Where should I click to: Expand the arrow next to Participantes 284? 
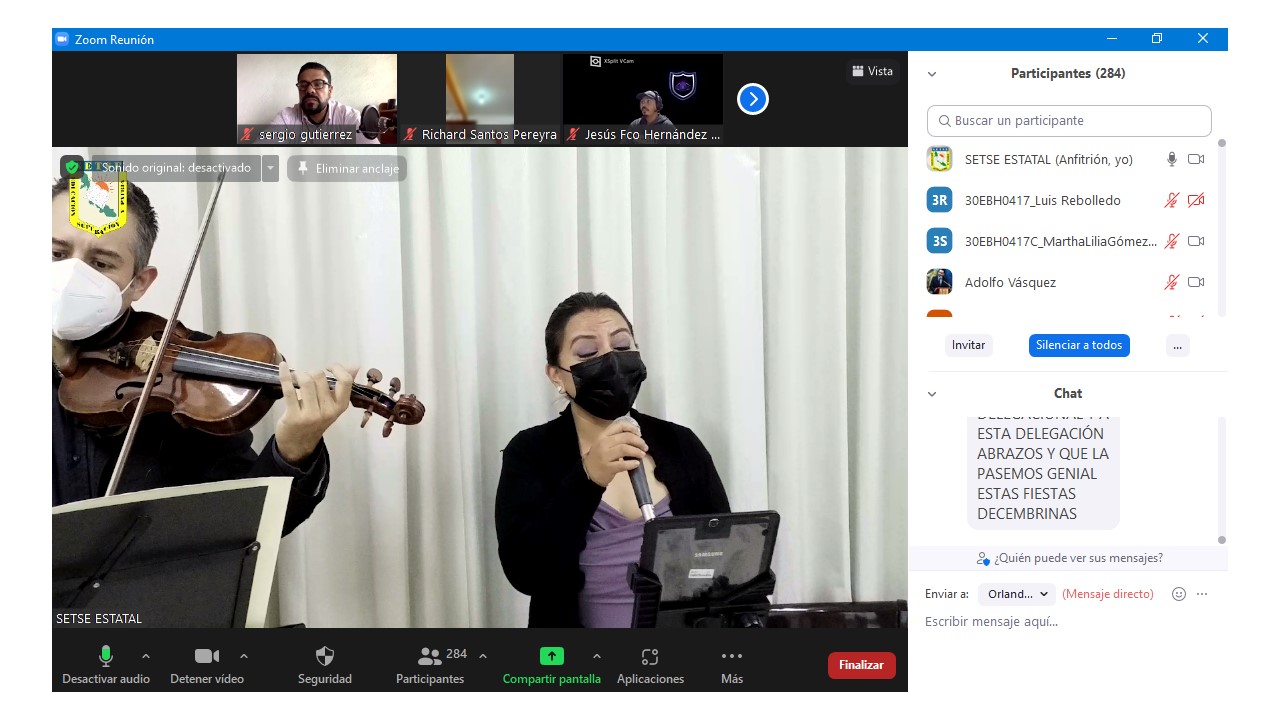483,656
